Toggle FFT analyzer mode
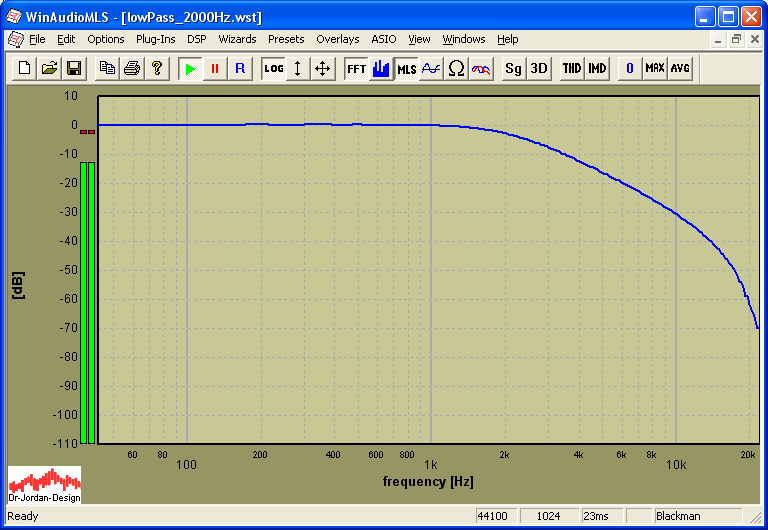This screenshot has height=530, width=768. tap(356, 68)
